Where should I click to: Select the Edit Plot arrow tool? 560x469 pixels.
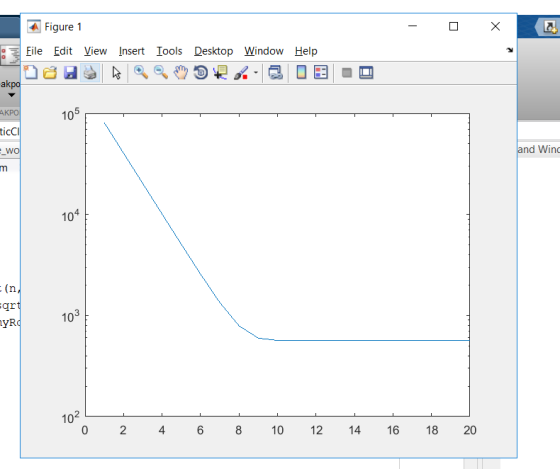[x=116, y=73]
